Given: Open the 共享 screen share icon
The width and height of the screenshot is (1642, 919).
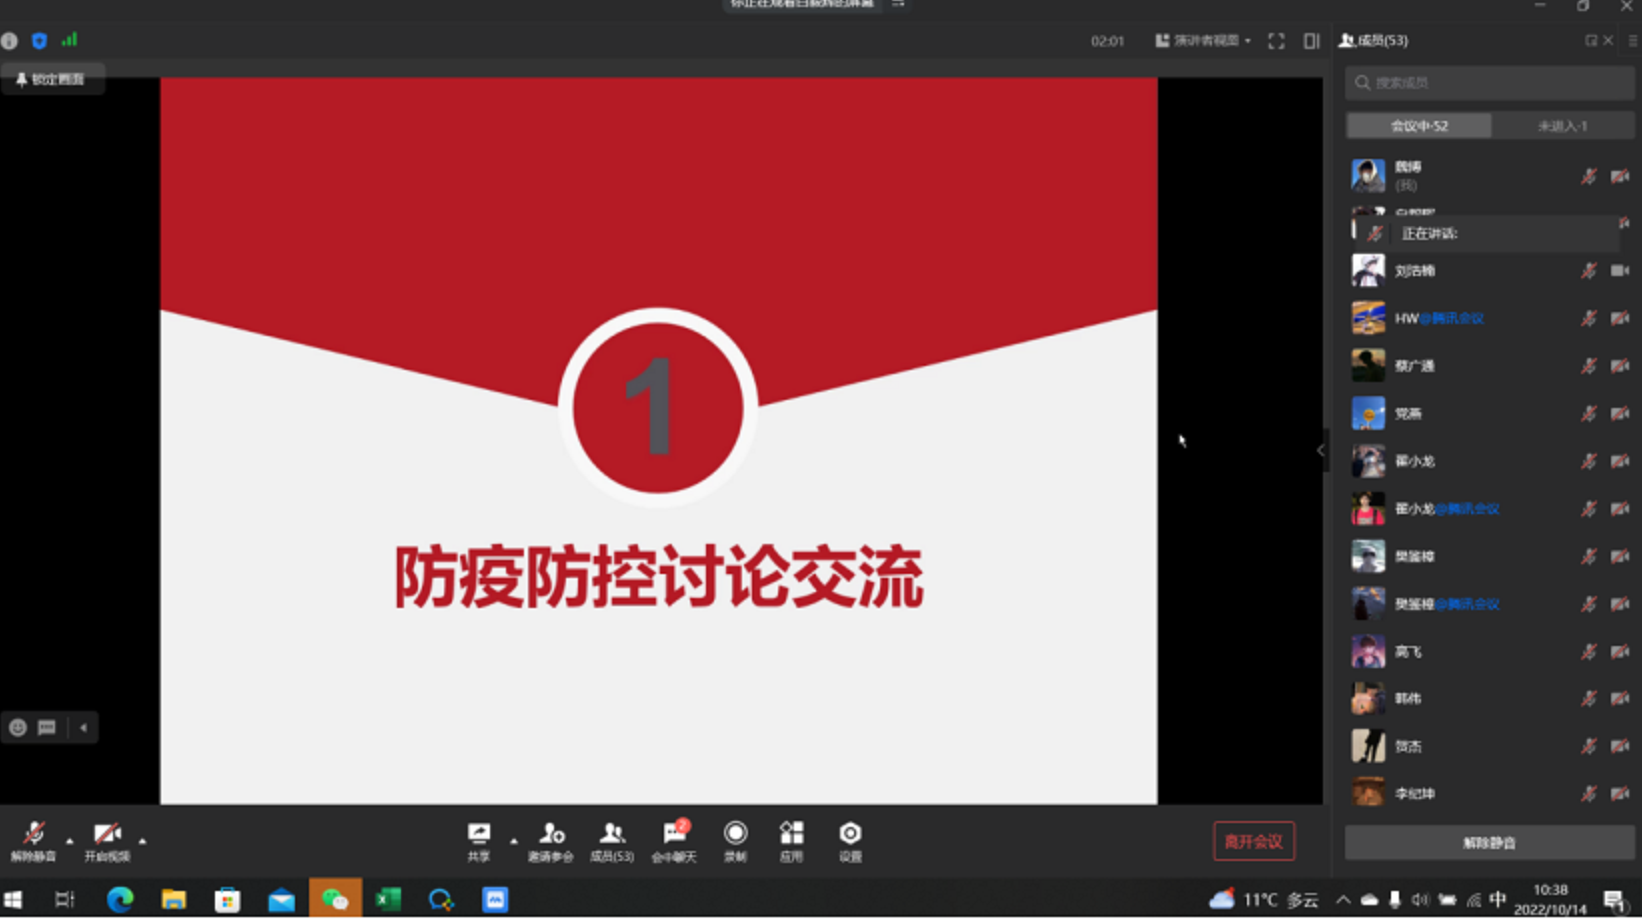Looking at the screenshot, I should [479, 840].
